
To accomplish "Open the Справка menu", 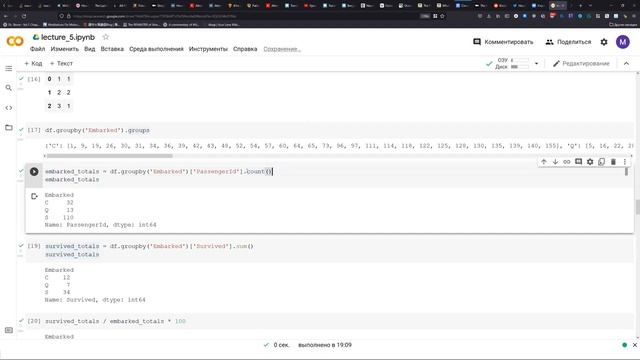I will 245,49.
